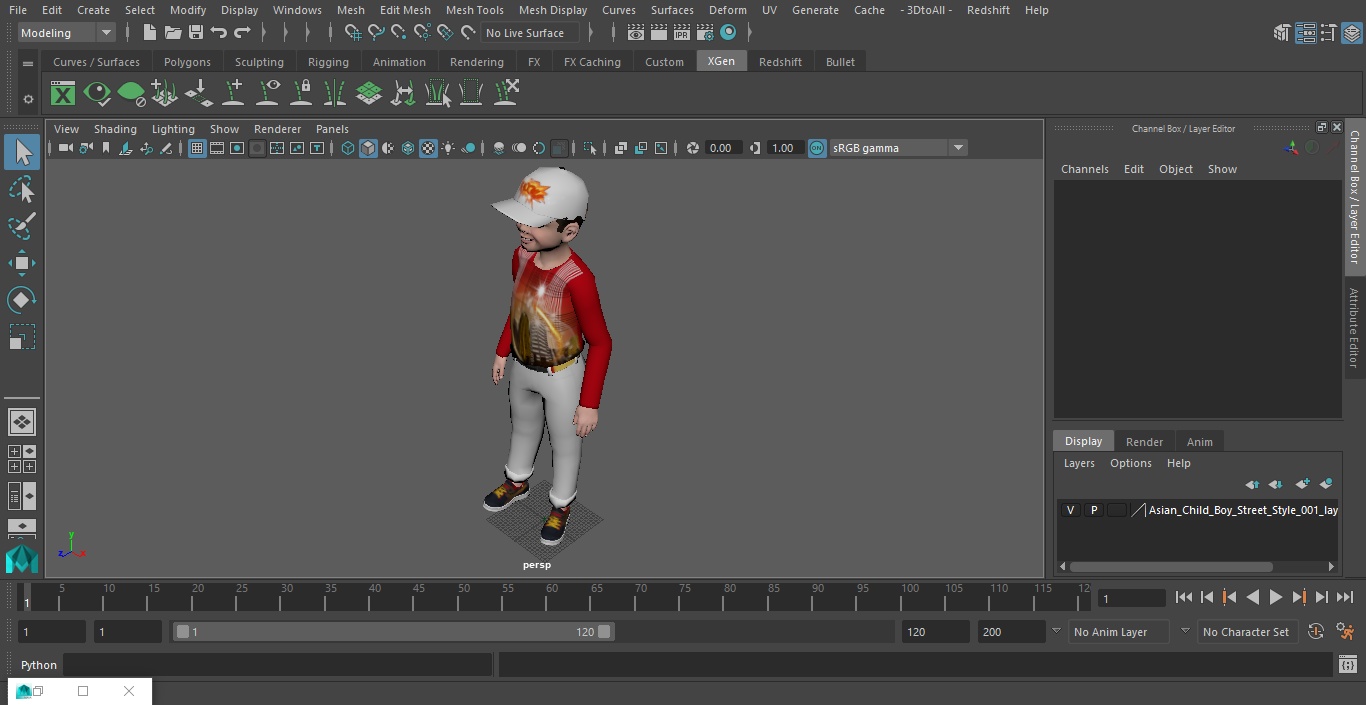Open shelf menu hamburger icon

pyautogui.click(x=28, y=63)
